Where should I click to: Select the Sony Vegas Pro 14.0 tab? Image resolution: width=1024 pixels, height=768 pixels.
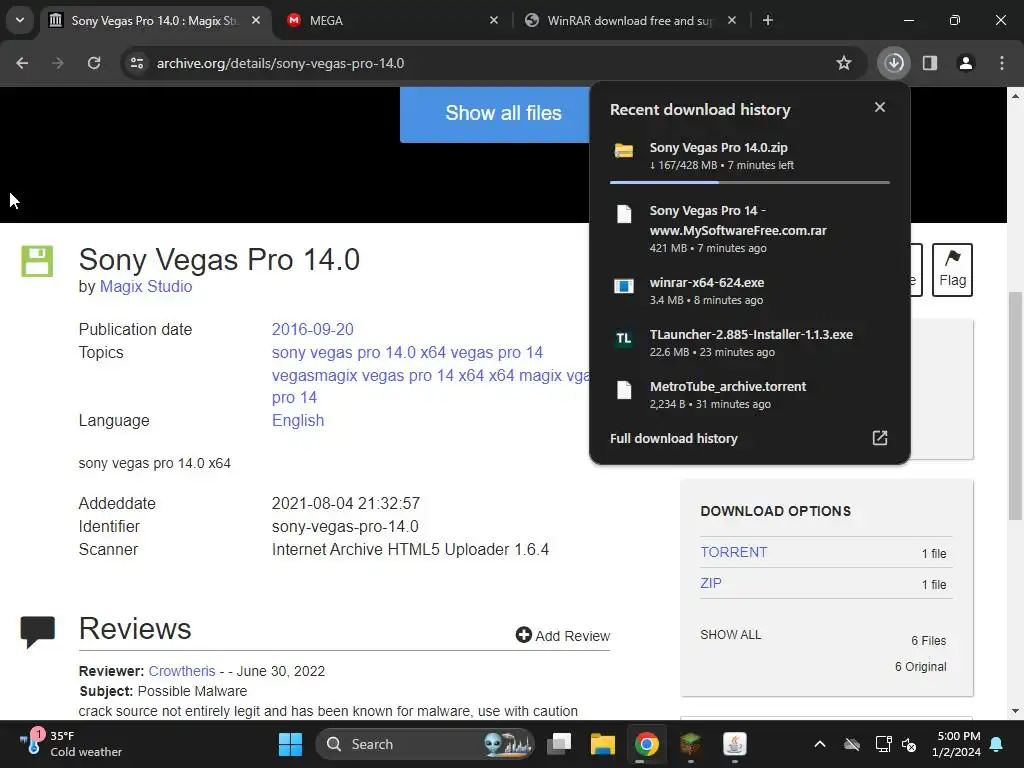(155, 20)
